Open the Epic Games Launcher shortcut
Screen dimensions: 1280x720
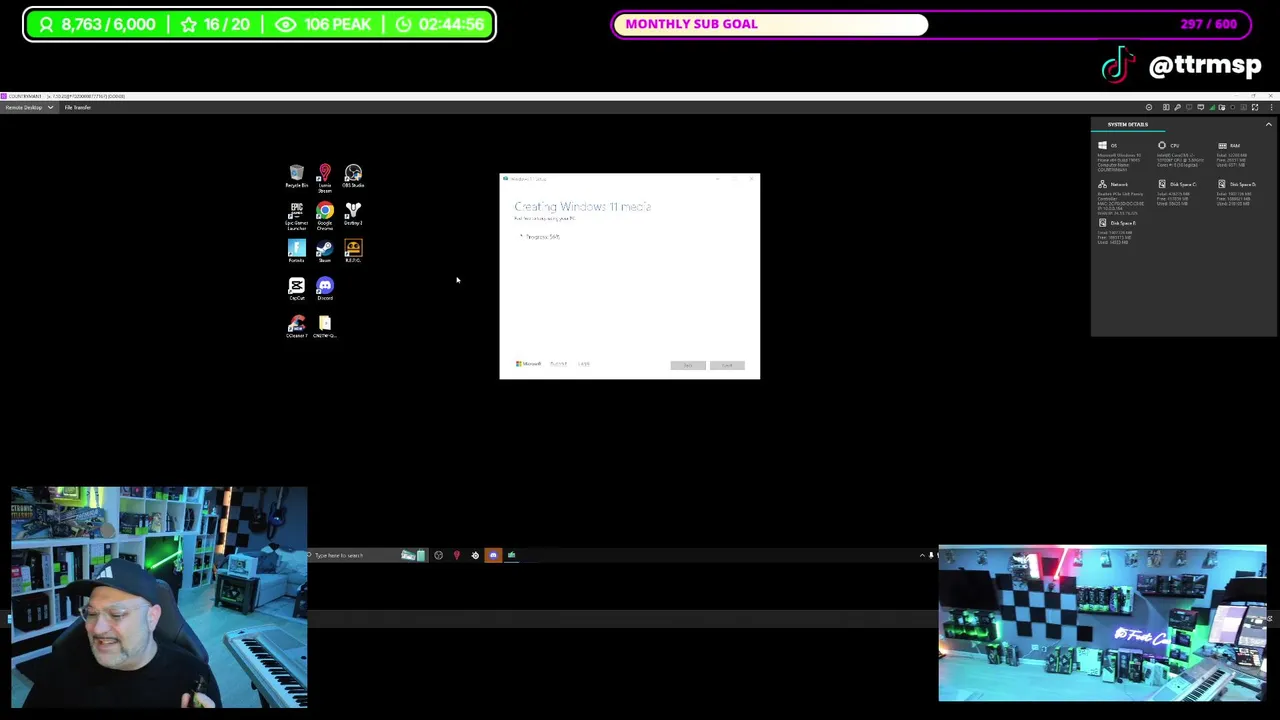coord(296,215)
